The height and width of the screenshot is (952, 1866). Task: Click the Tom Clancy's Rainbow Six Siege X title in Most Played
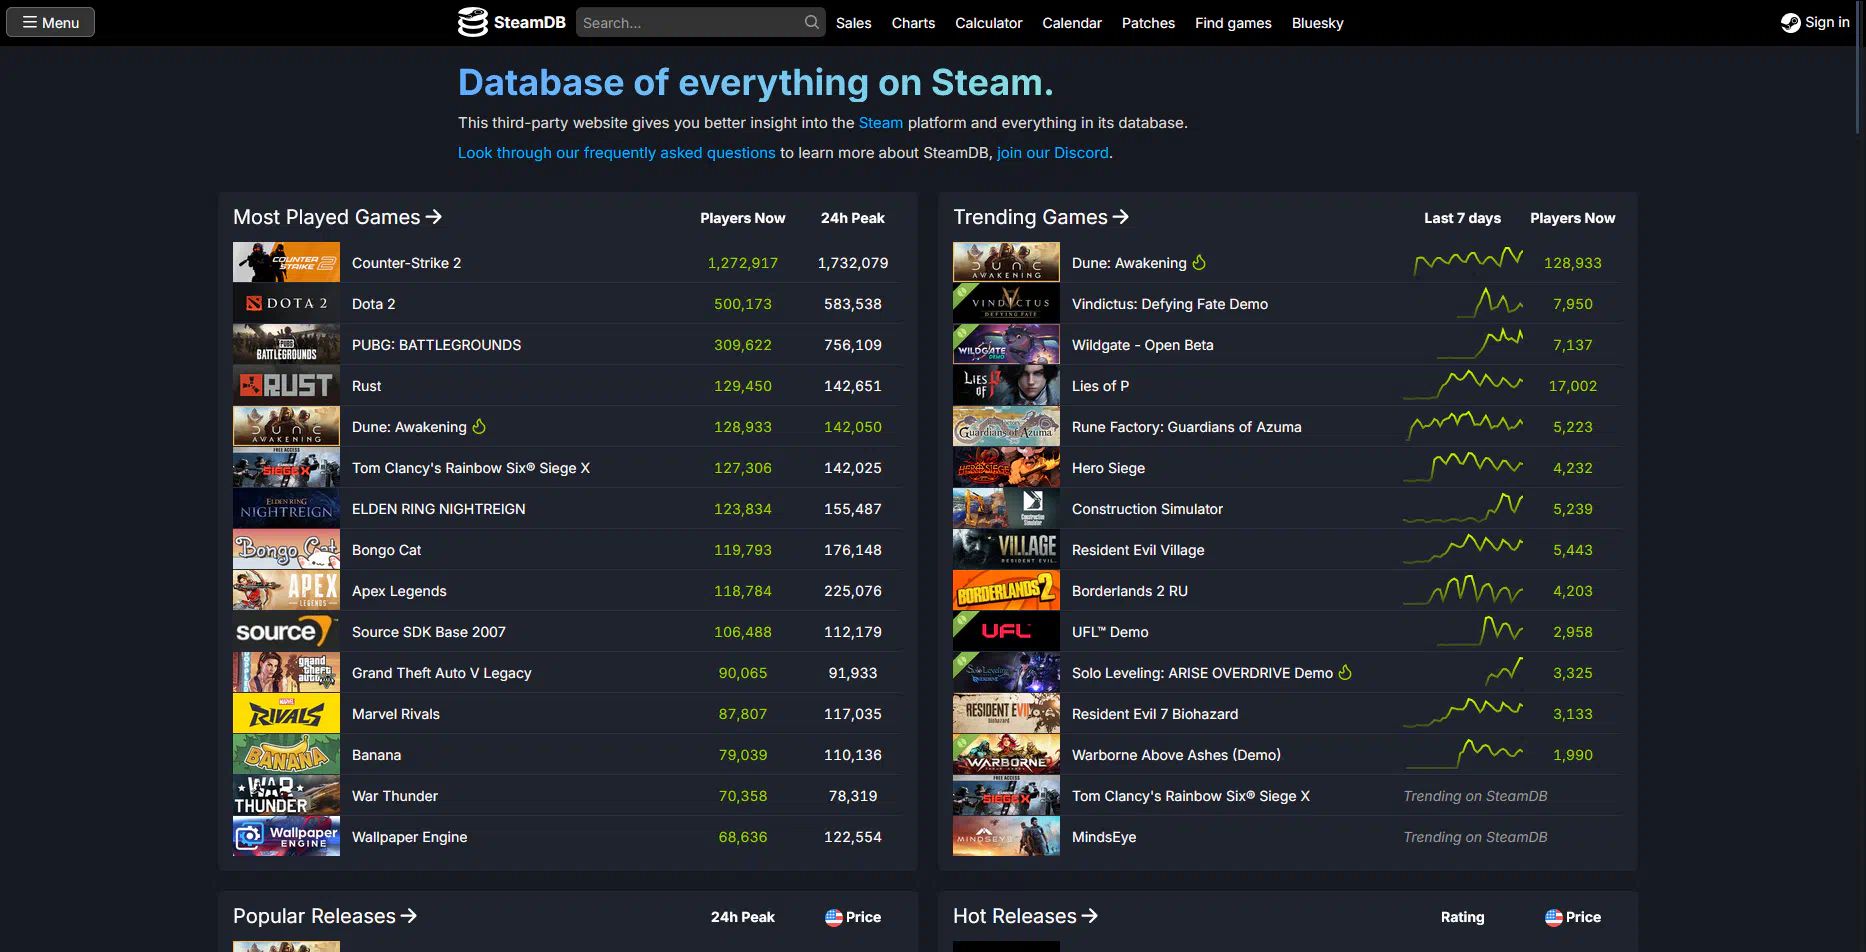[x=471, y=468]
